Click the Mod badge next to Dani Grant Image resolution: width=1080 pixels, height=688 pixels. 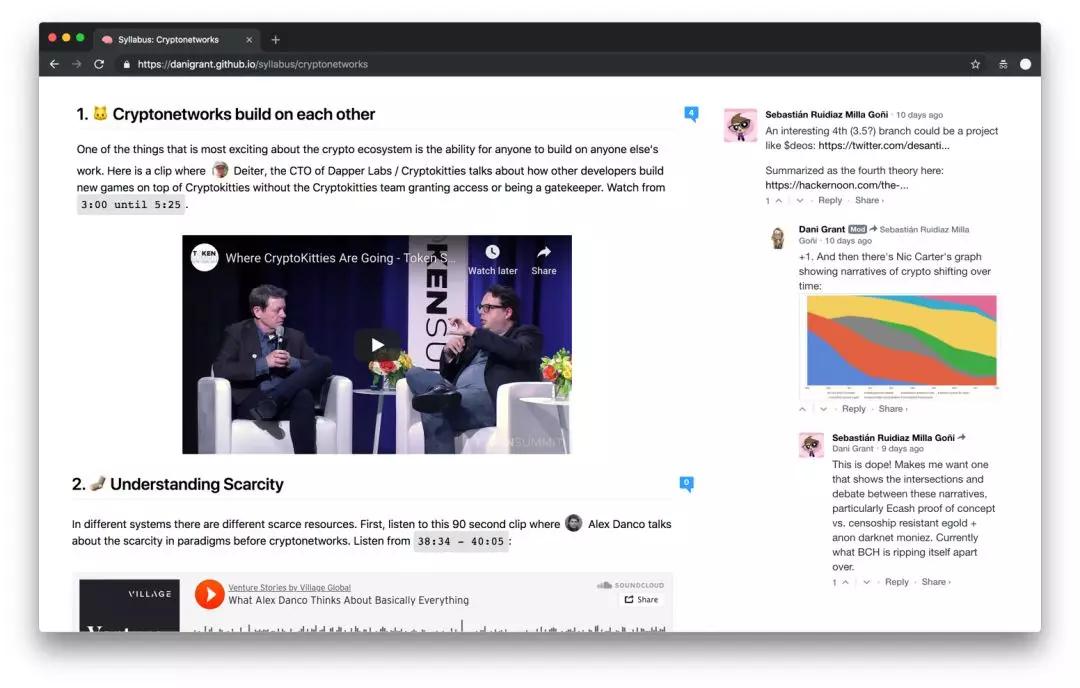click(857, 229)
